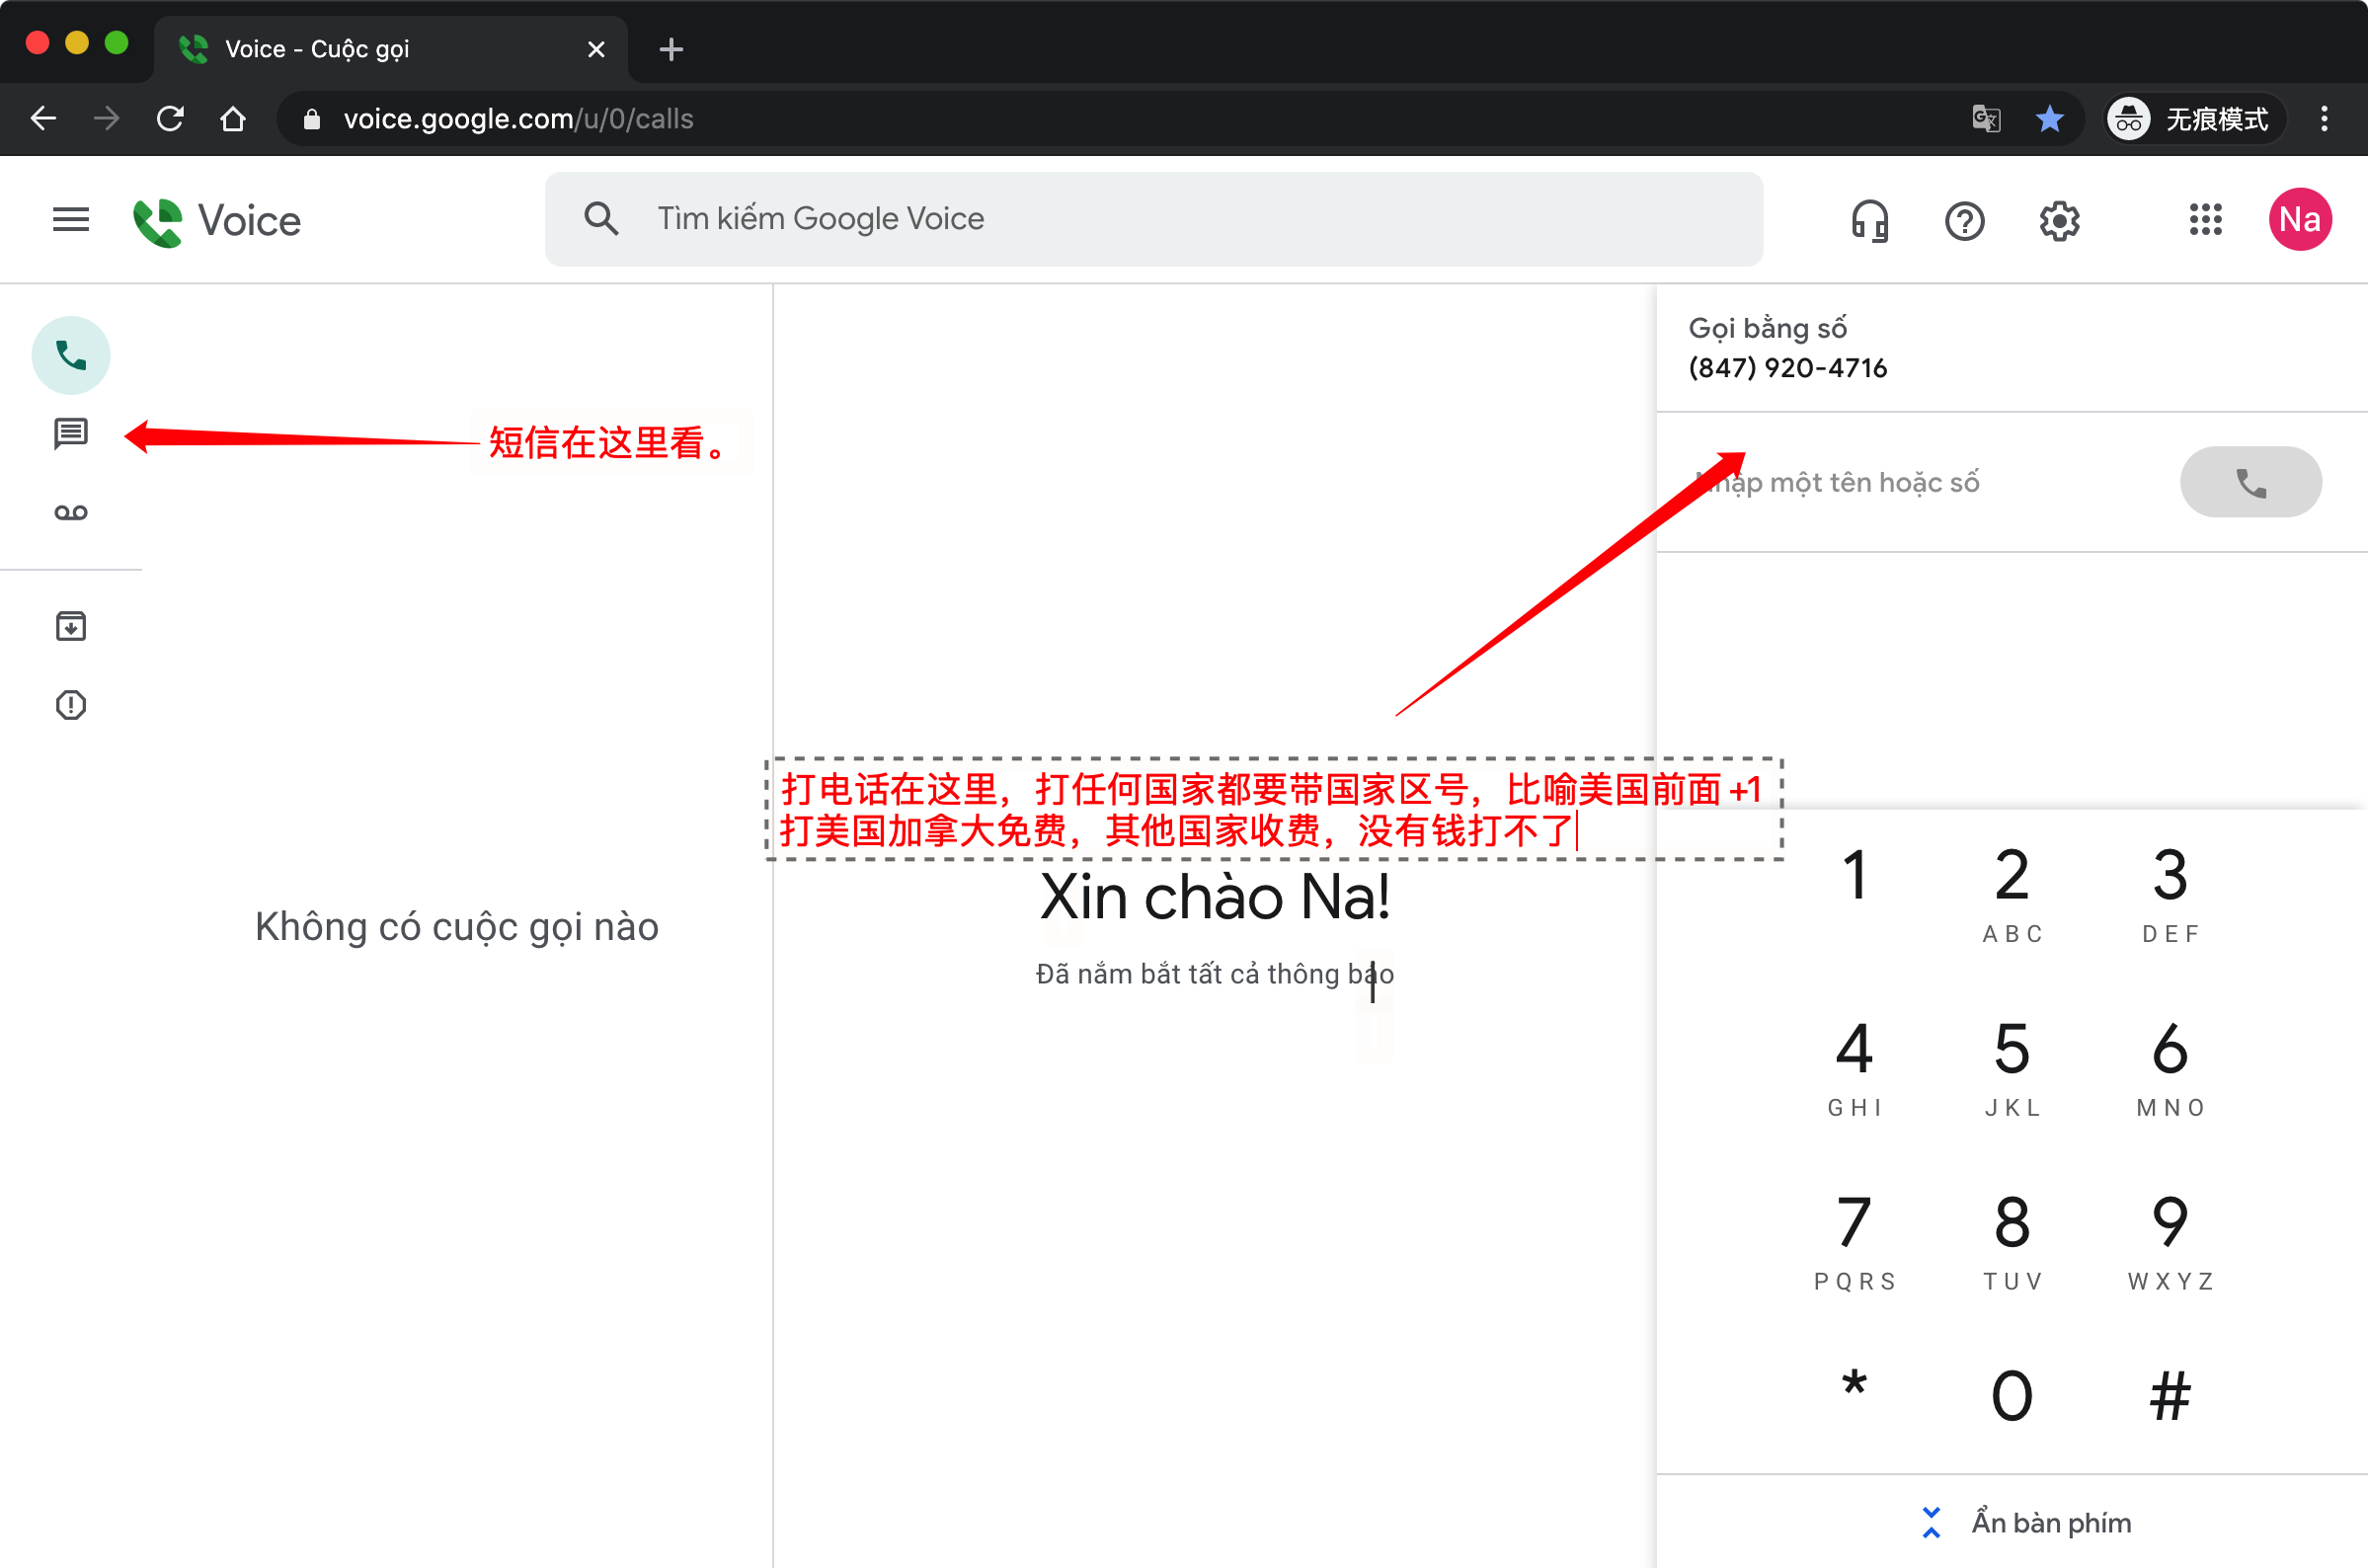Open the Help question mark icon
Screen dimensions: 2368x1568
click(1964, 220)
